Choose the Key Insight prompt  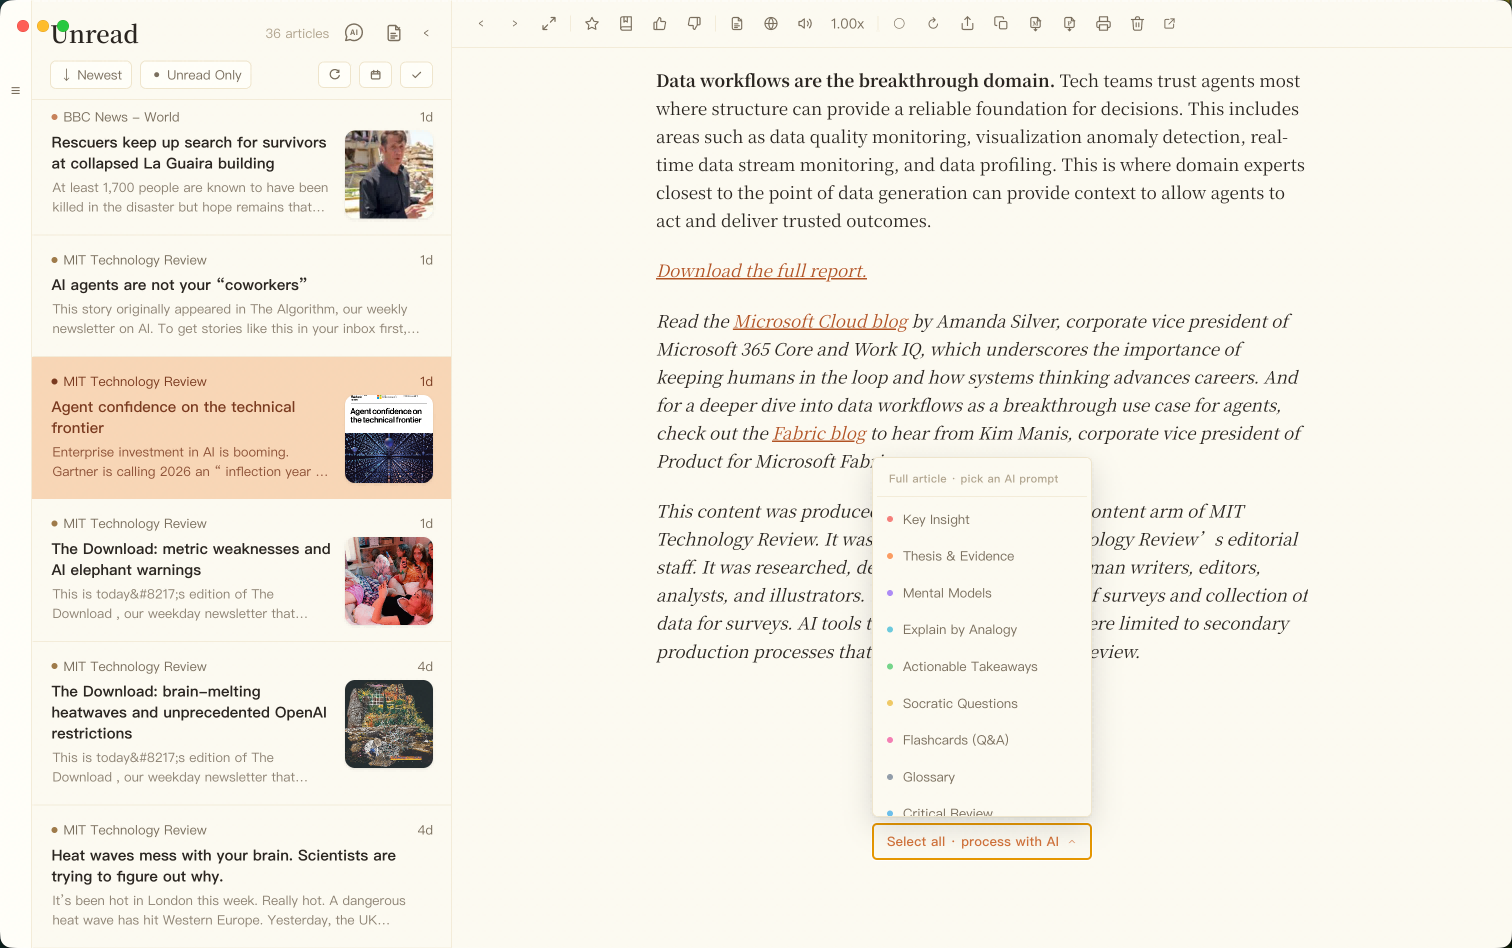point(982,519)
